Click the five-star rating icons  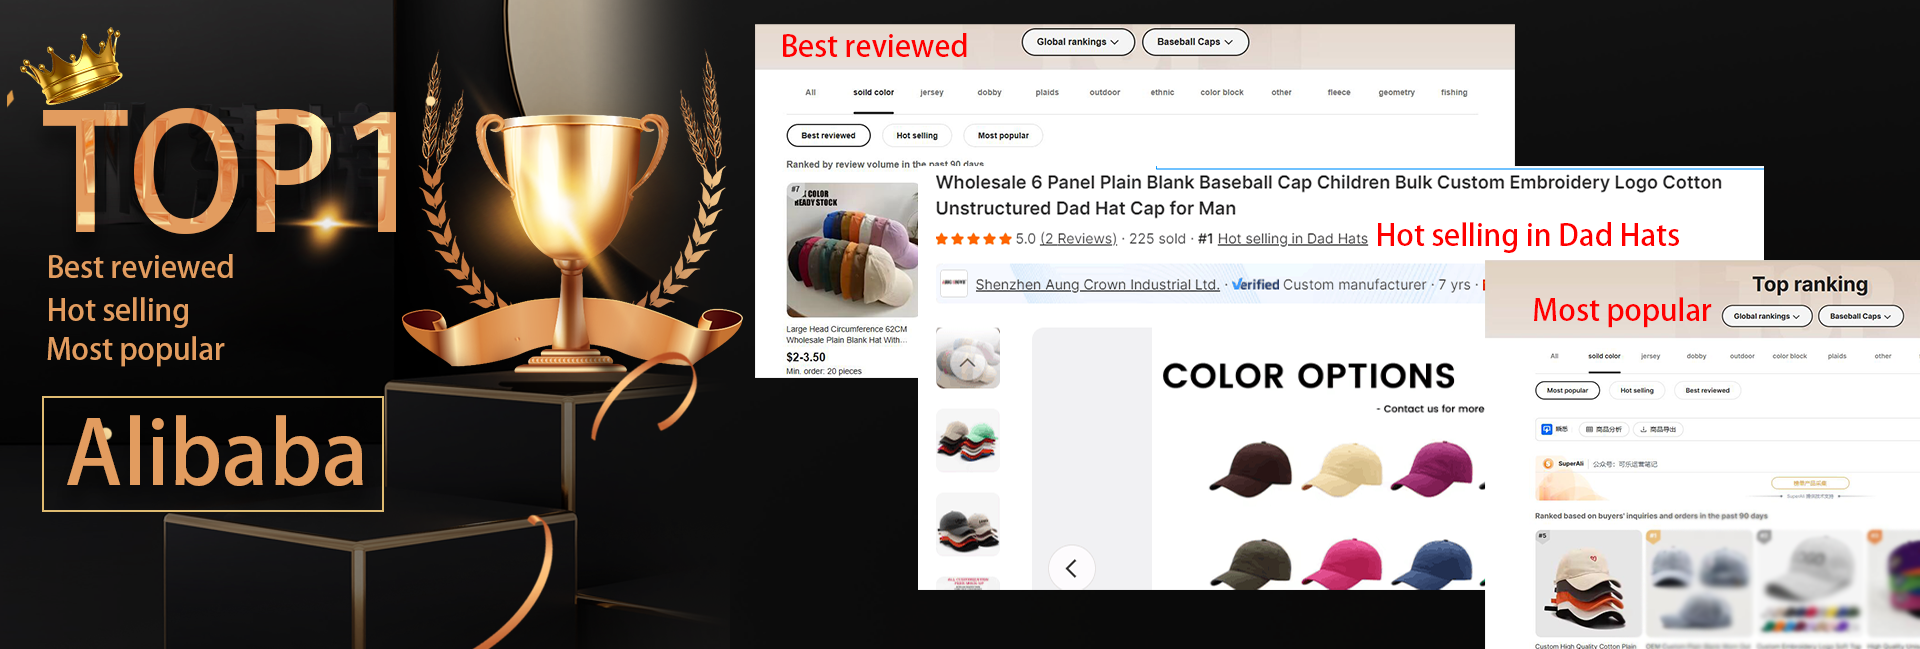[x=973, y=239]
